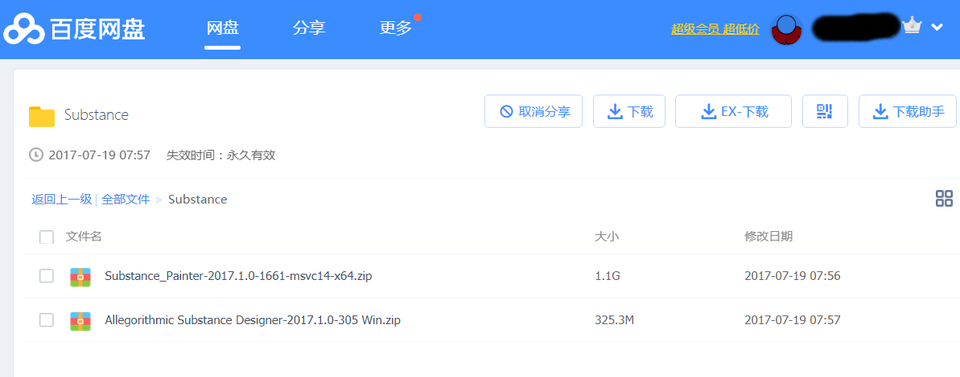This screenshot has height=377, width=960.
Task: Click the membership crown icon
Action: point(912,26)
